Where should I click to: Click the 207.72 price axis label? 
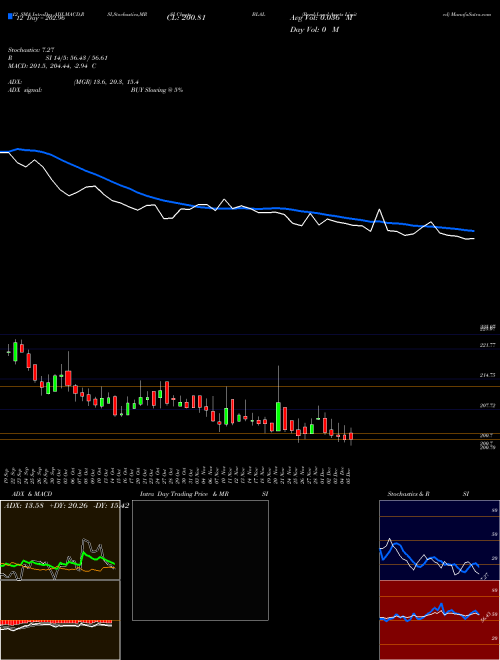pyautogui.click(x=487, y=405)
